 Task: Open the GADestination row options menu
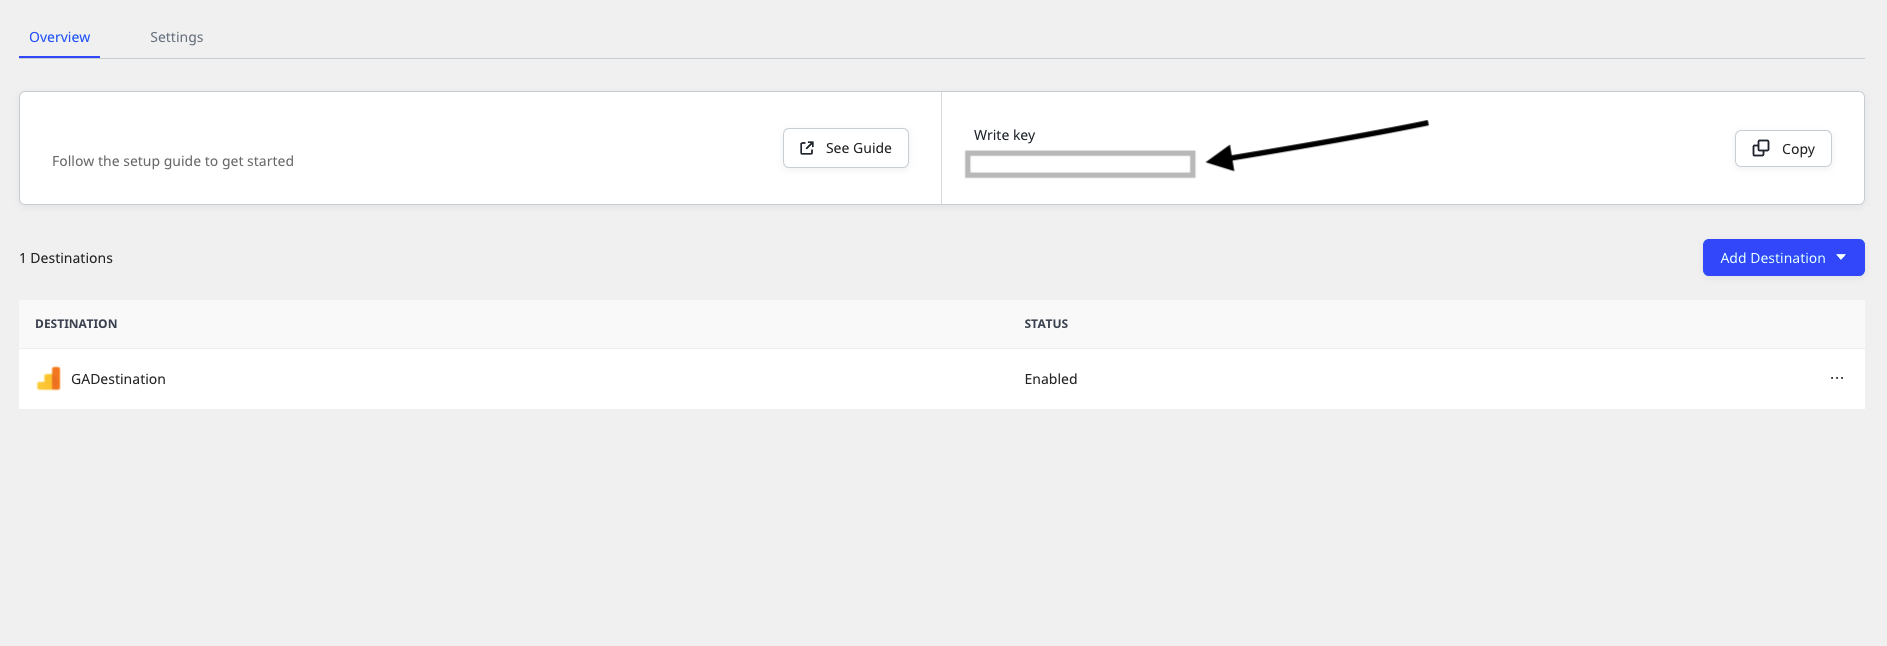click(x=1837, y=378)
